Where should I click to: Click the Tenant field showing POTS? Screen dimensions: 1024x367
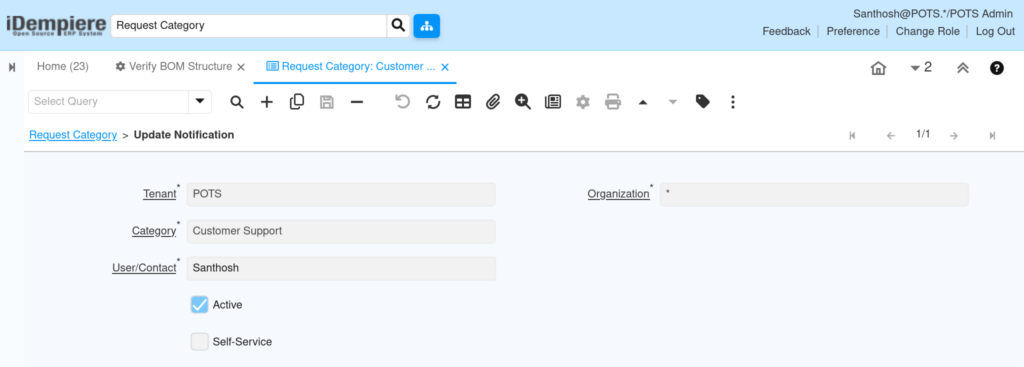(341, 195)
